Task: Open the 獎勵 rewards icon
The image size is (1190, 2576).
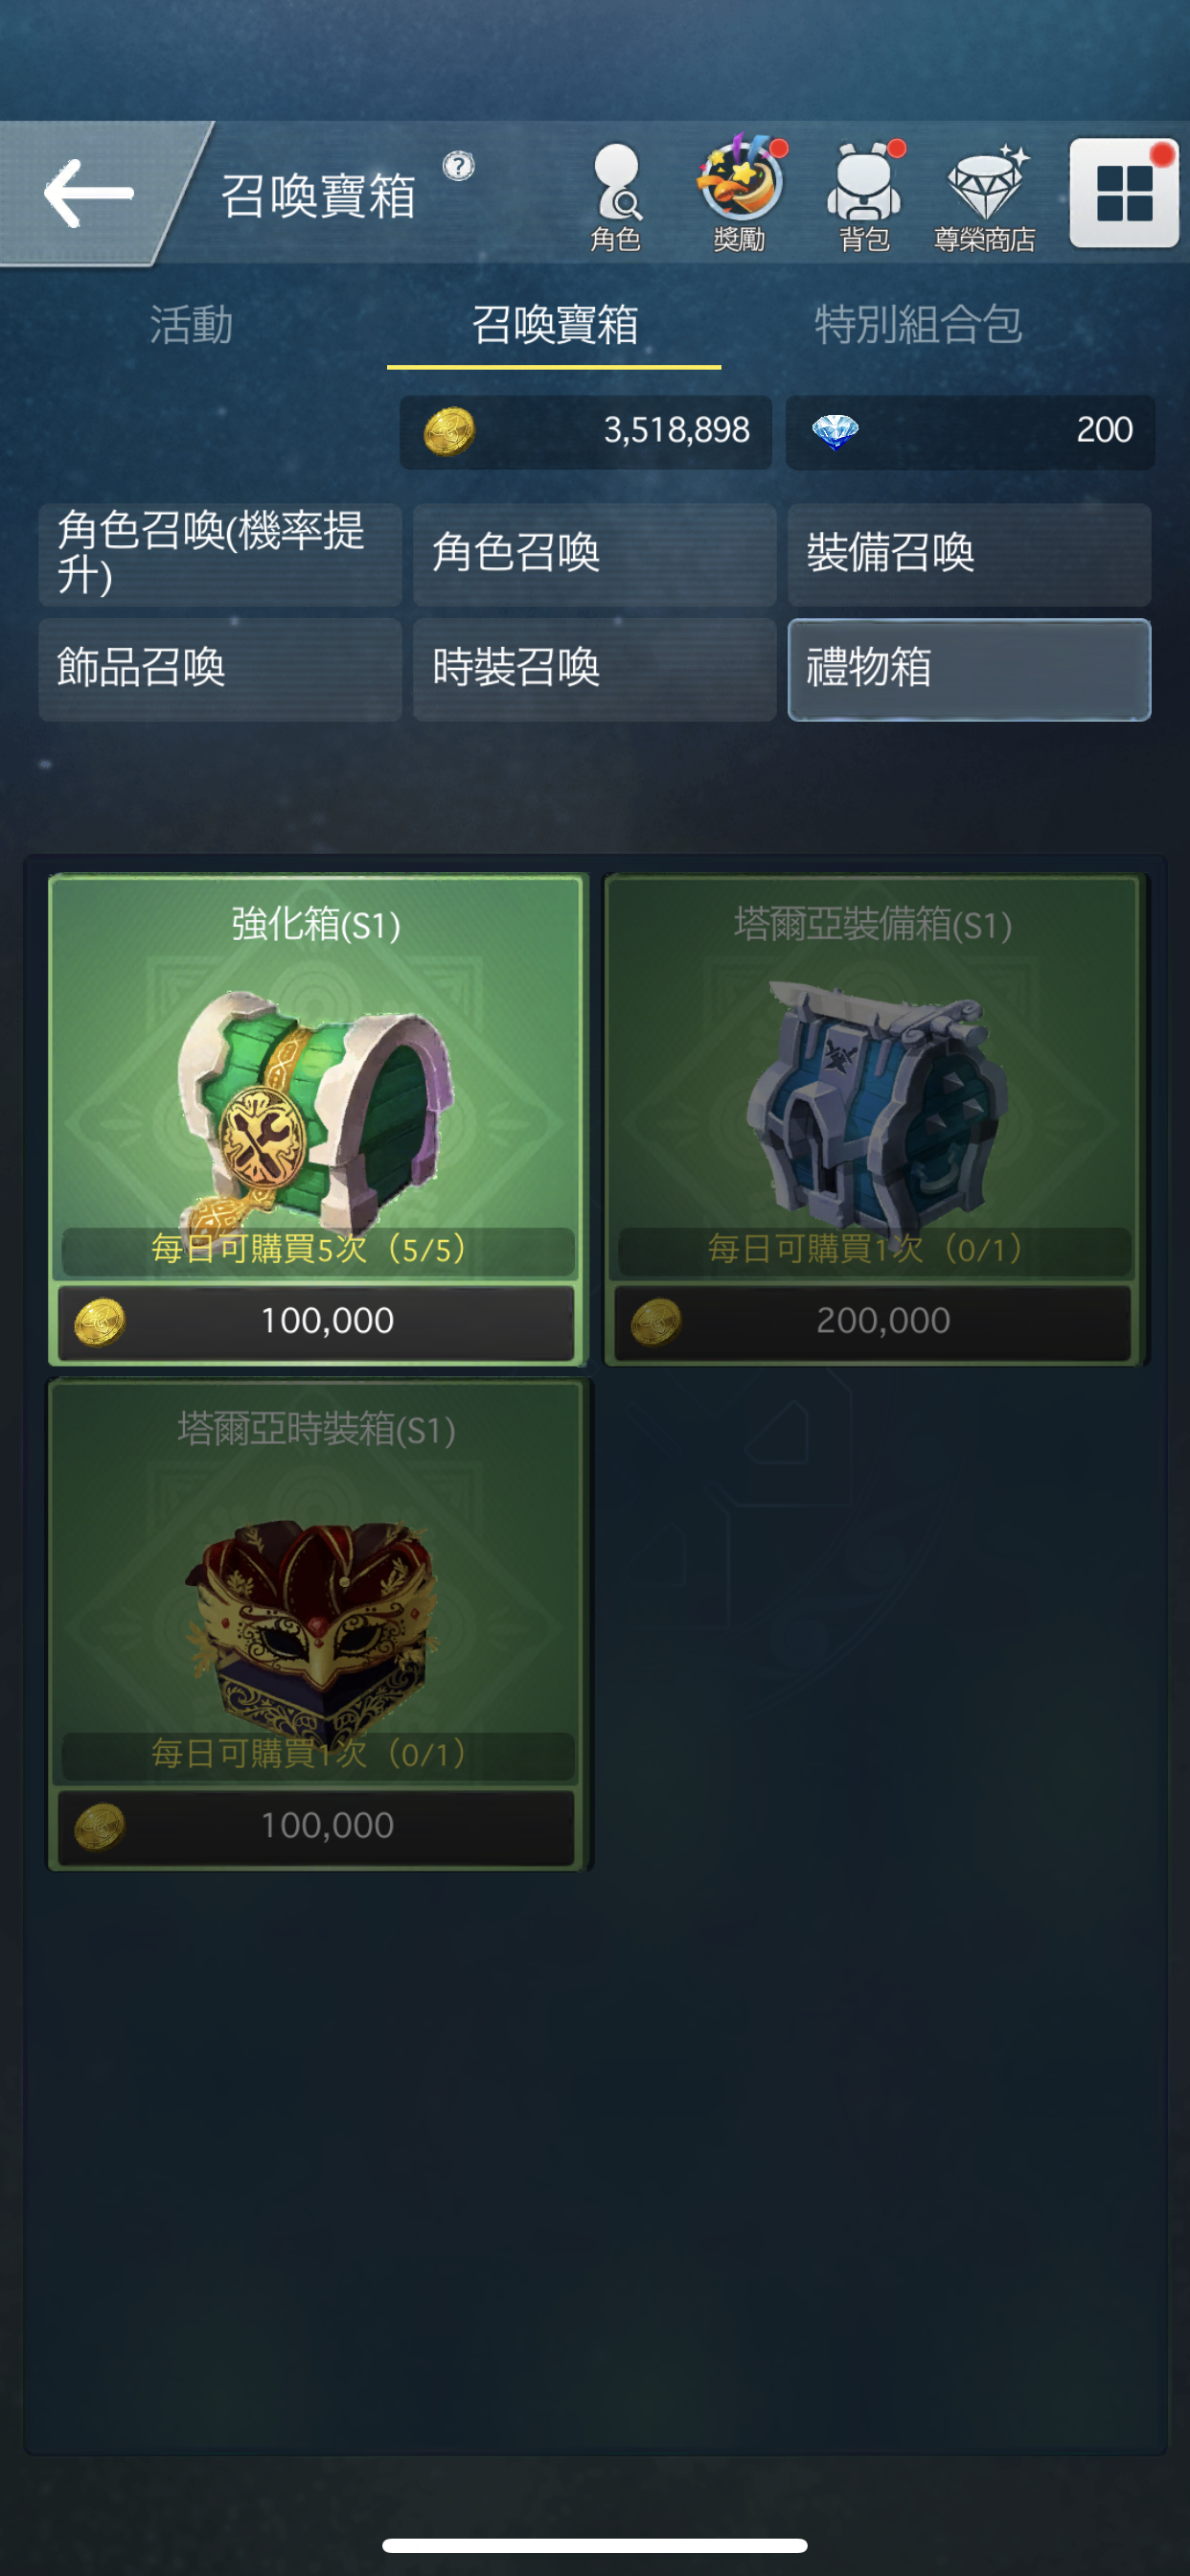Action: pyautogui.click(x=740, y=195)
